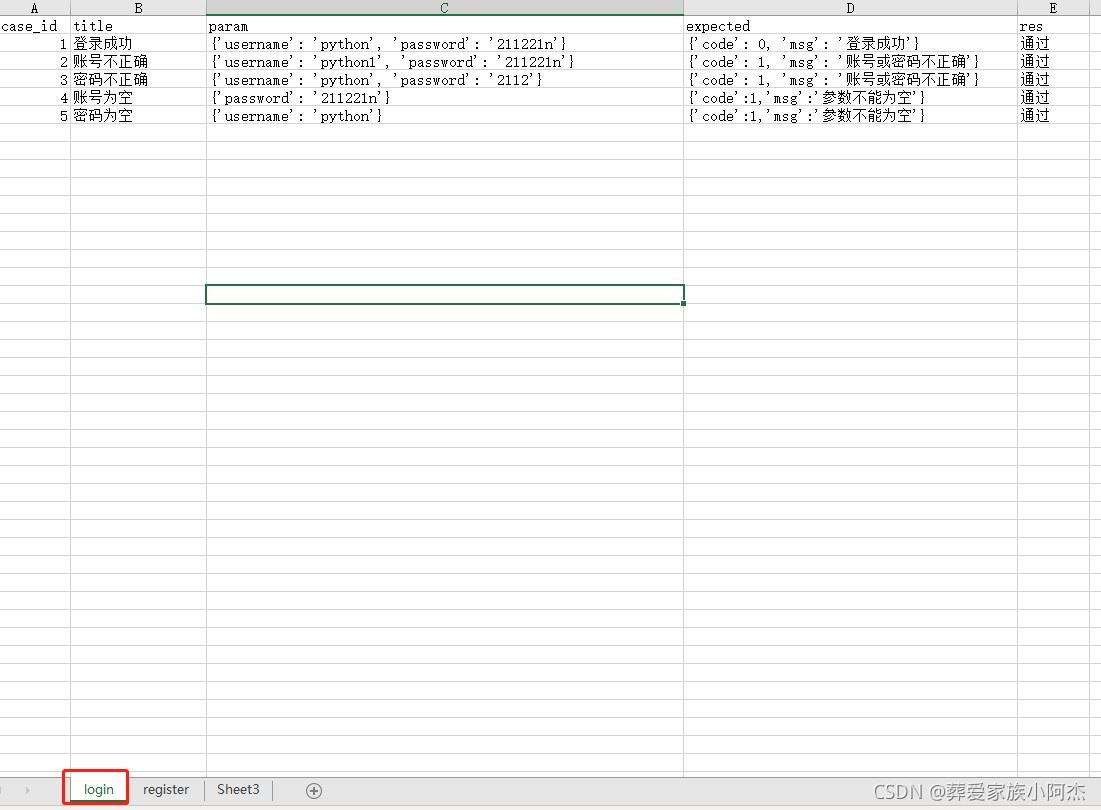Select res cell 通过 for case 4
This screenshot has height=810, width=1101.
coord(1053,98)
